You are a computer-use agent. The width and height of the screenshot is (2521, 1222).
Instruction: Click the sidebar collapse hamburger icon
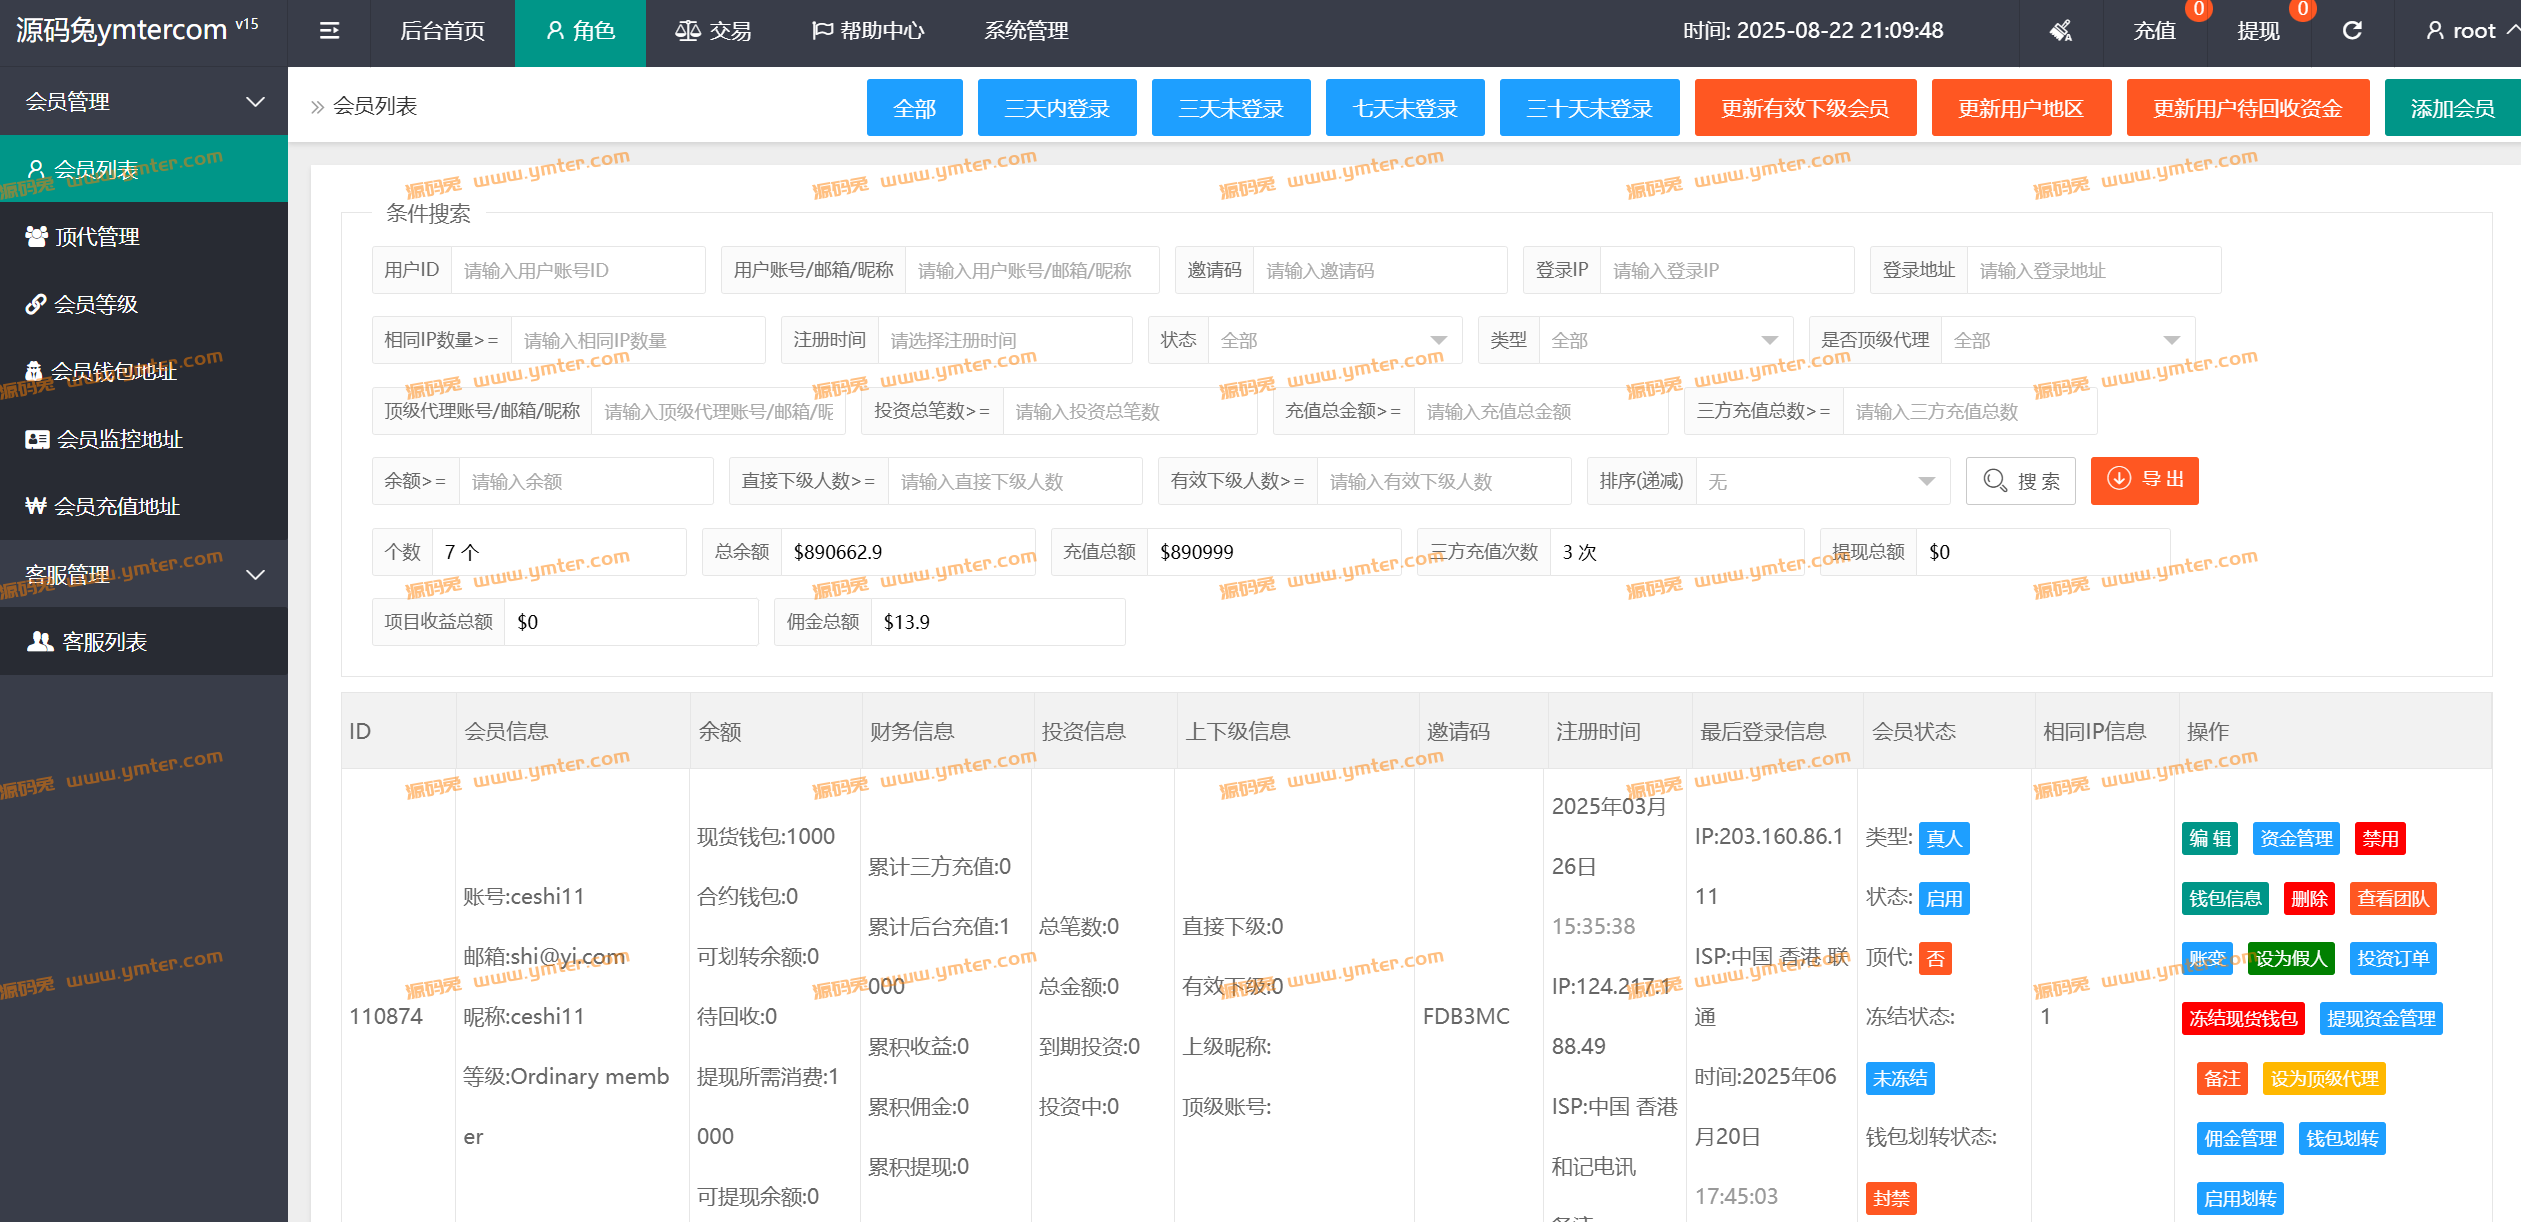tap(329, 31)
